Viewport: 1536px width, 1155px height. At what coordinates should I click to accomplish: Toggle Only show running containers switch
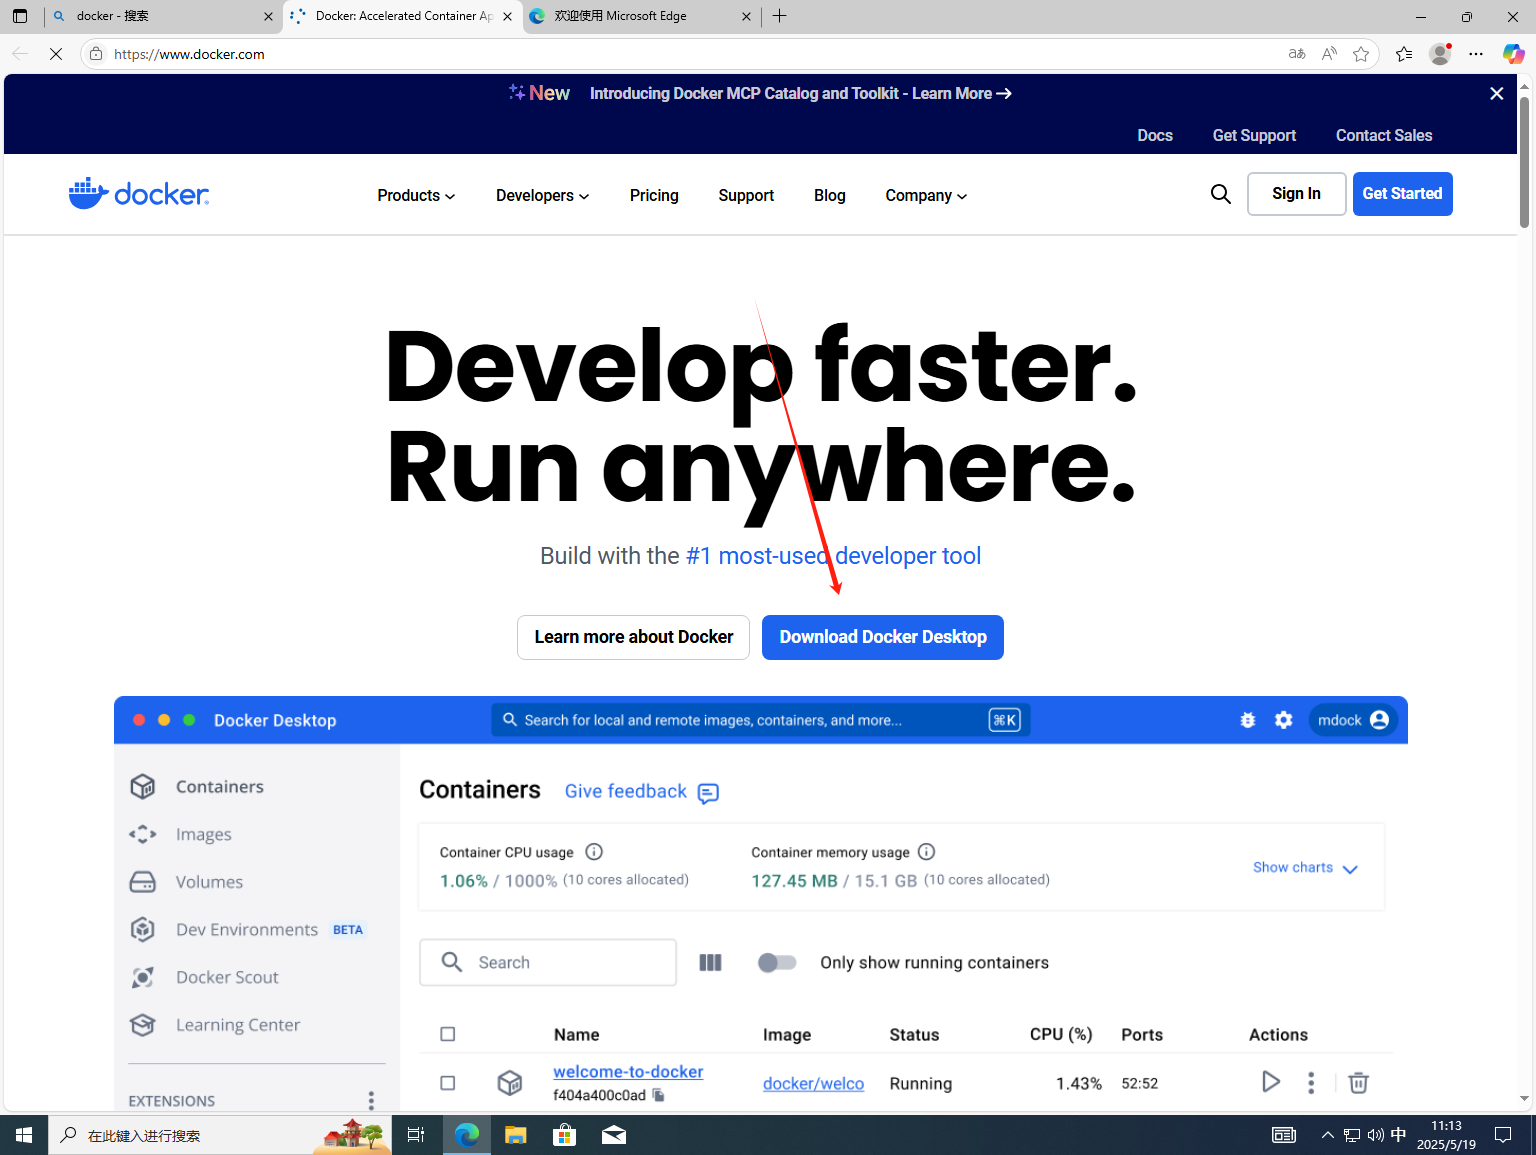[x=777, y=962]
